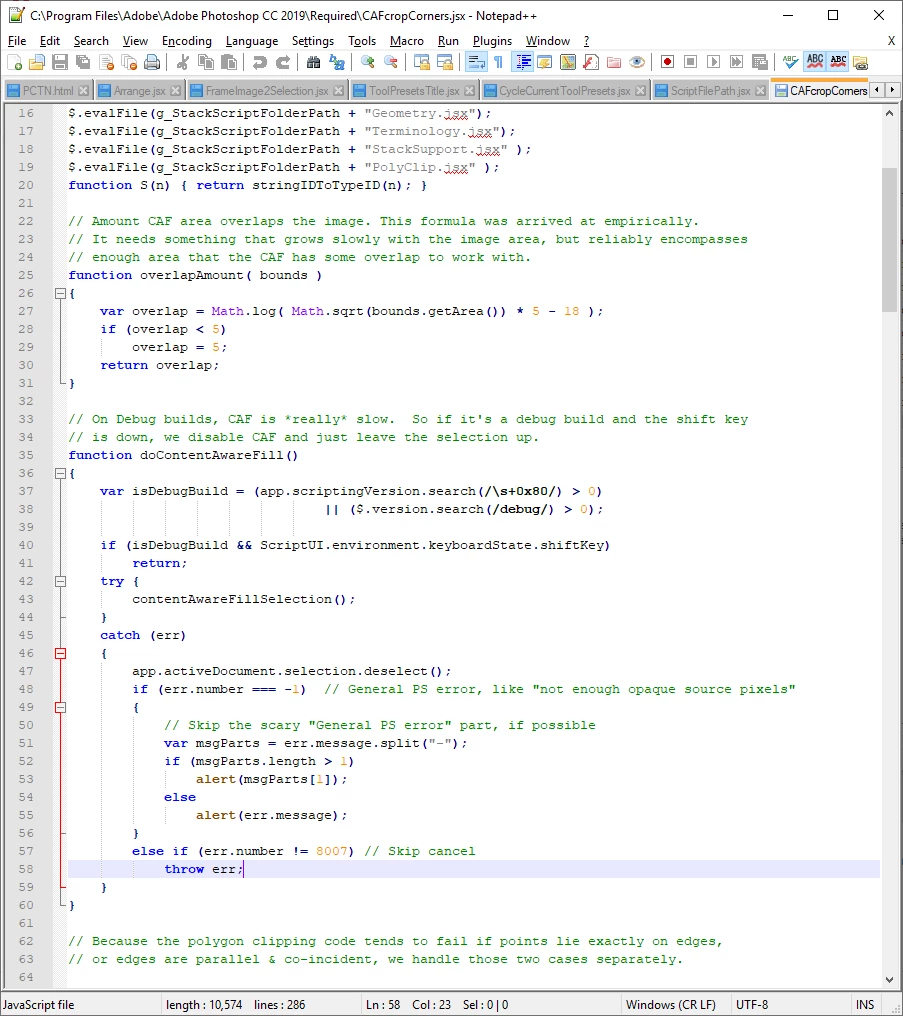Click the Synchronize Horizontal Scrolling icon
903x1016 pixels.
pos(444,62)
